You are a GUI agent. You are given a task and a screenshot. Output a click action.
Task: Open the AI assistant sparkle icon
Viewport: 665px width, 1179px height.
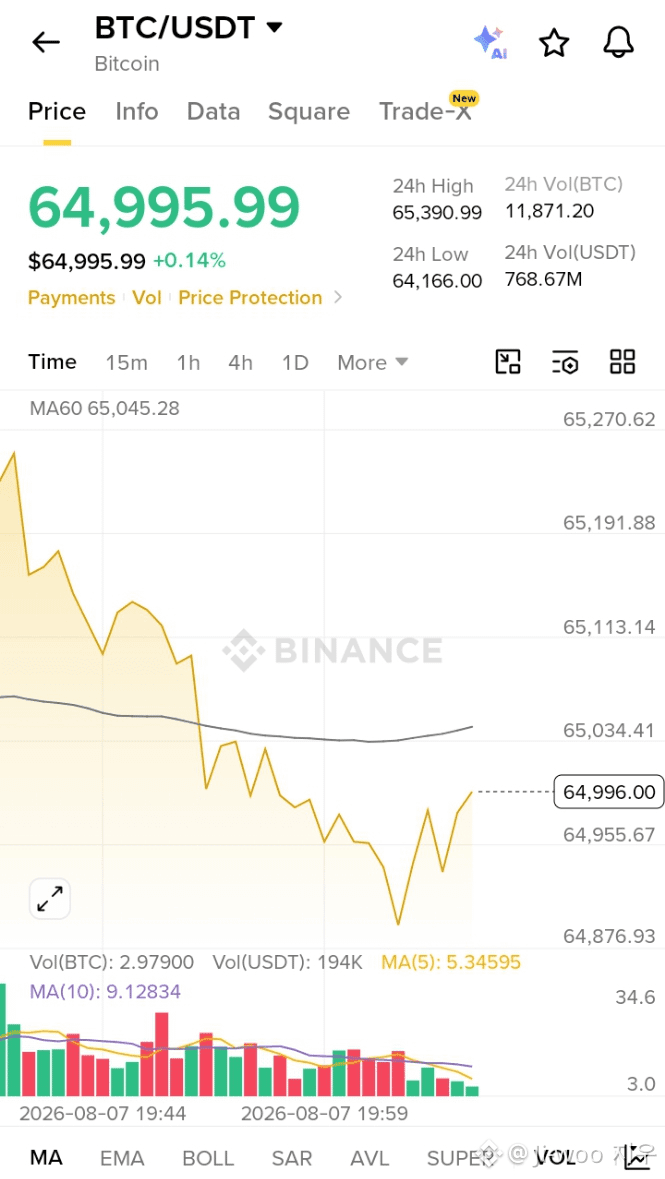(x=490, y=41)
